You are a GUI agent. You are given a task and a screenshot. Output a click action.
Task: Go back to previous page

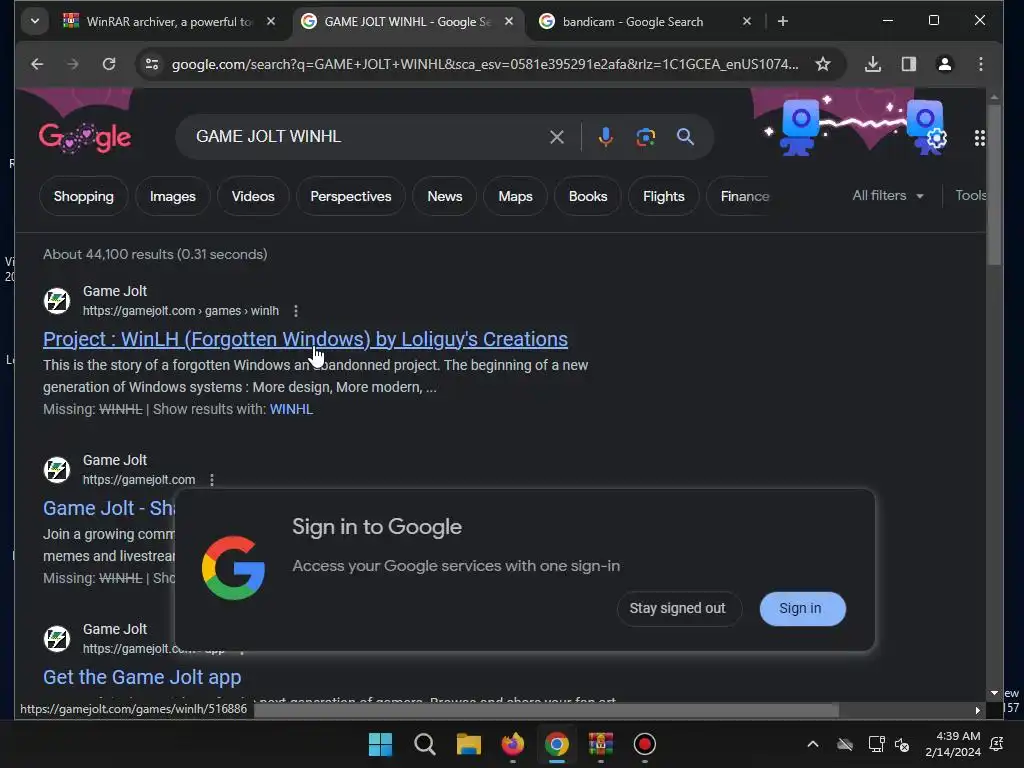click(x=37, y=64)
